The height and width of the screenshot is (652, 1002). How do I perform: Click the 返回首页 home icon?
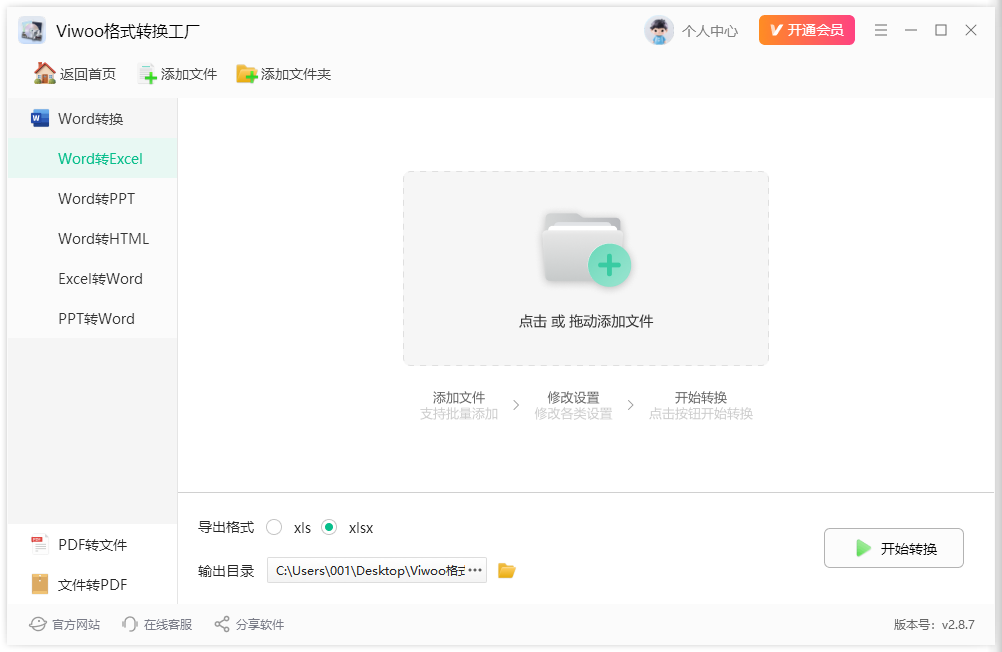(x=44, y=73)
